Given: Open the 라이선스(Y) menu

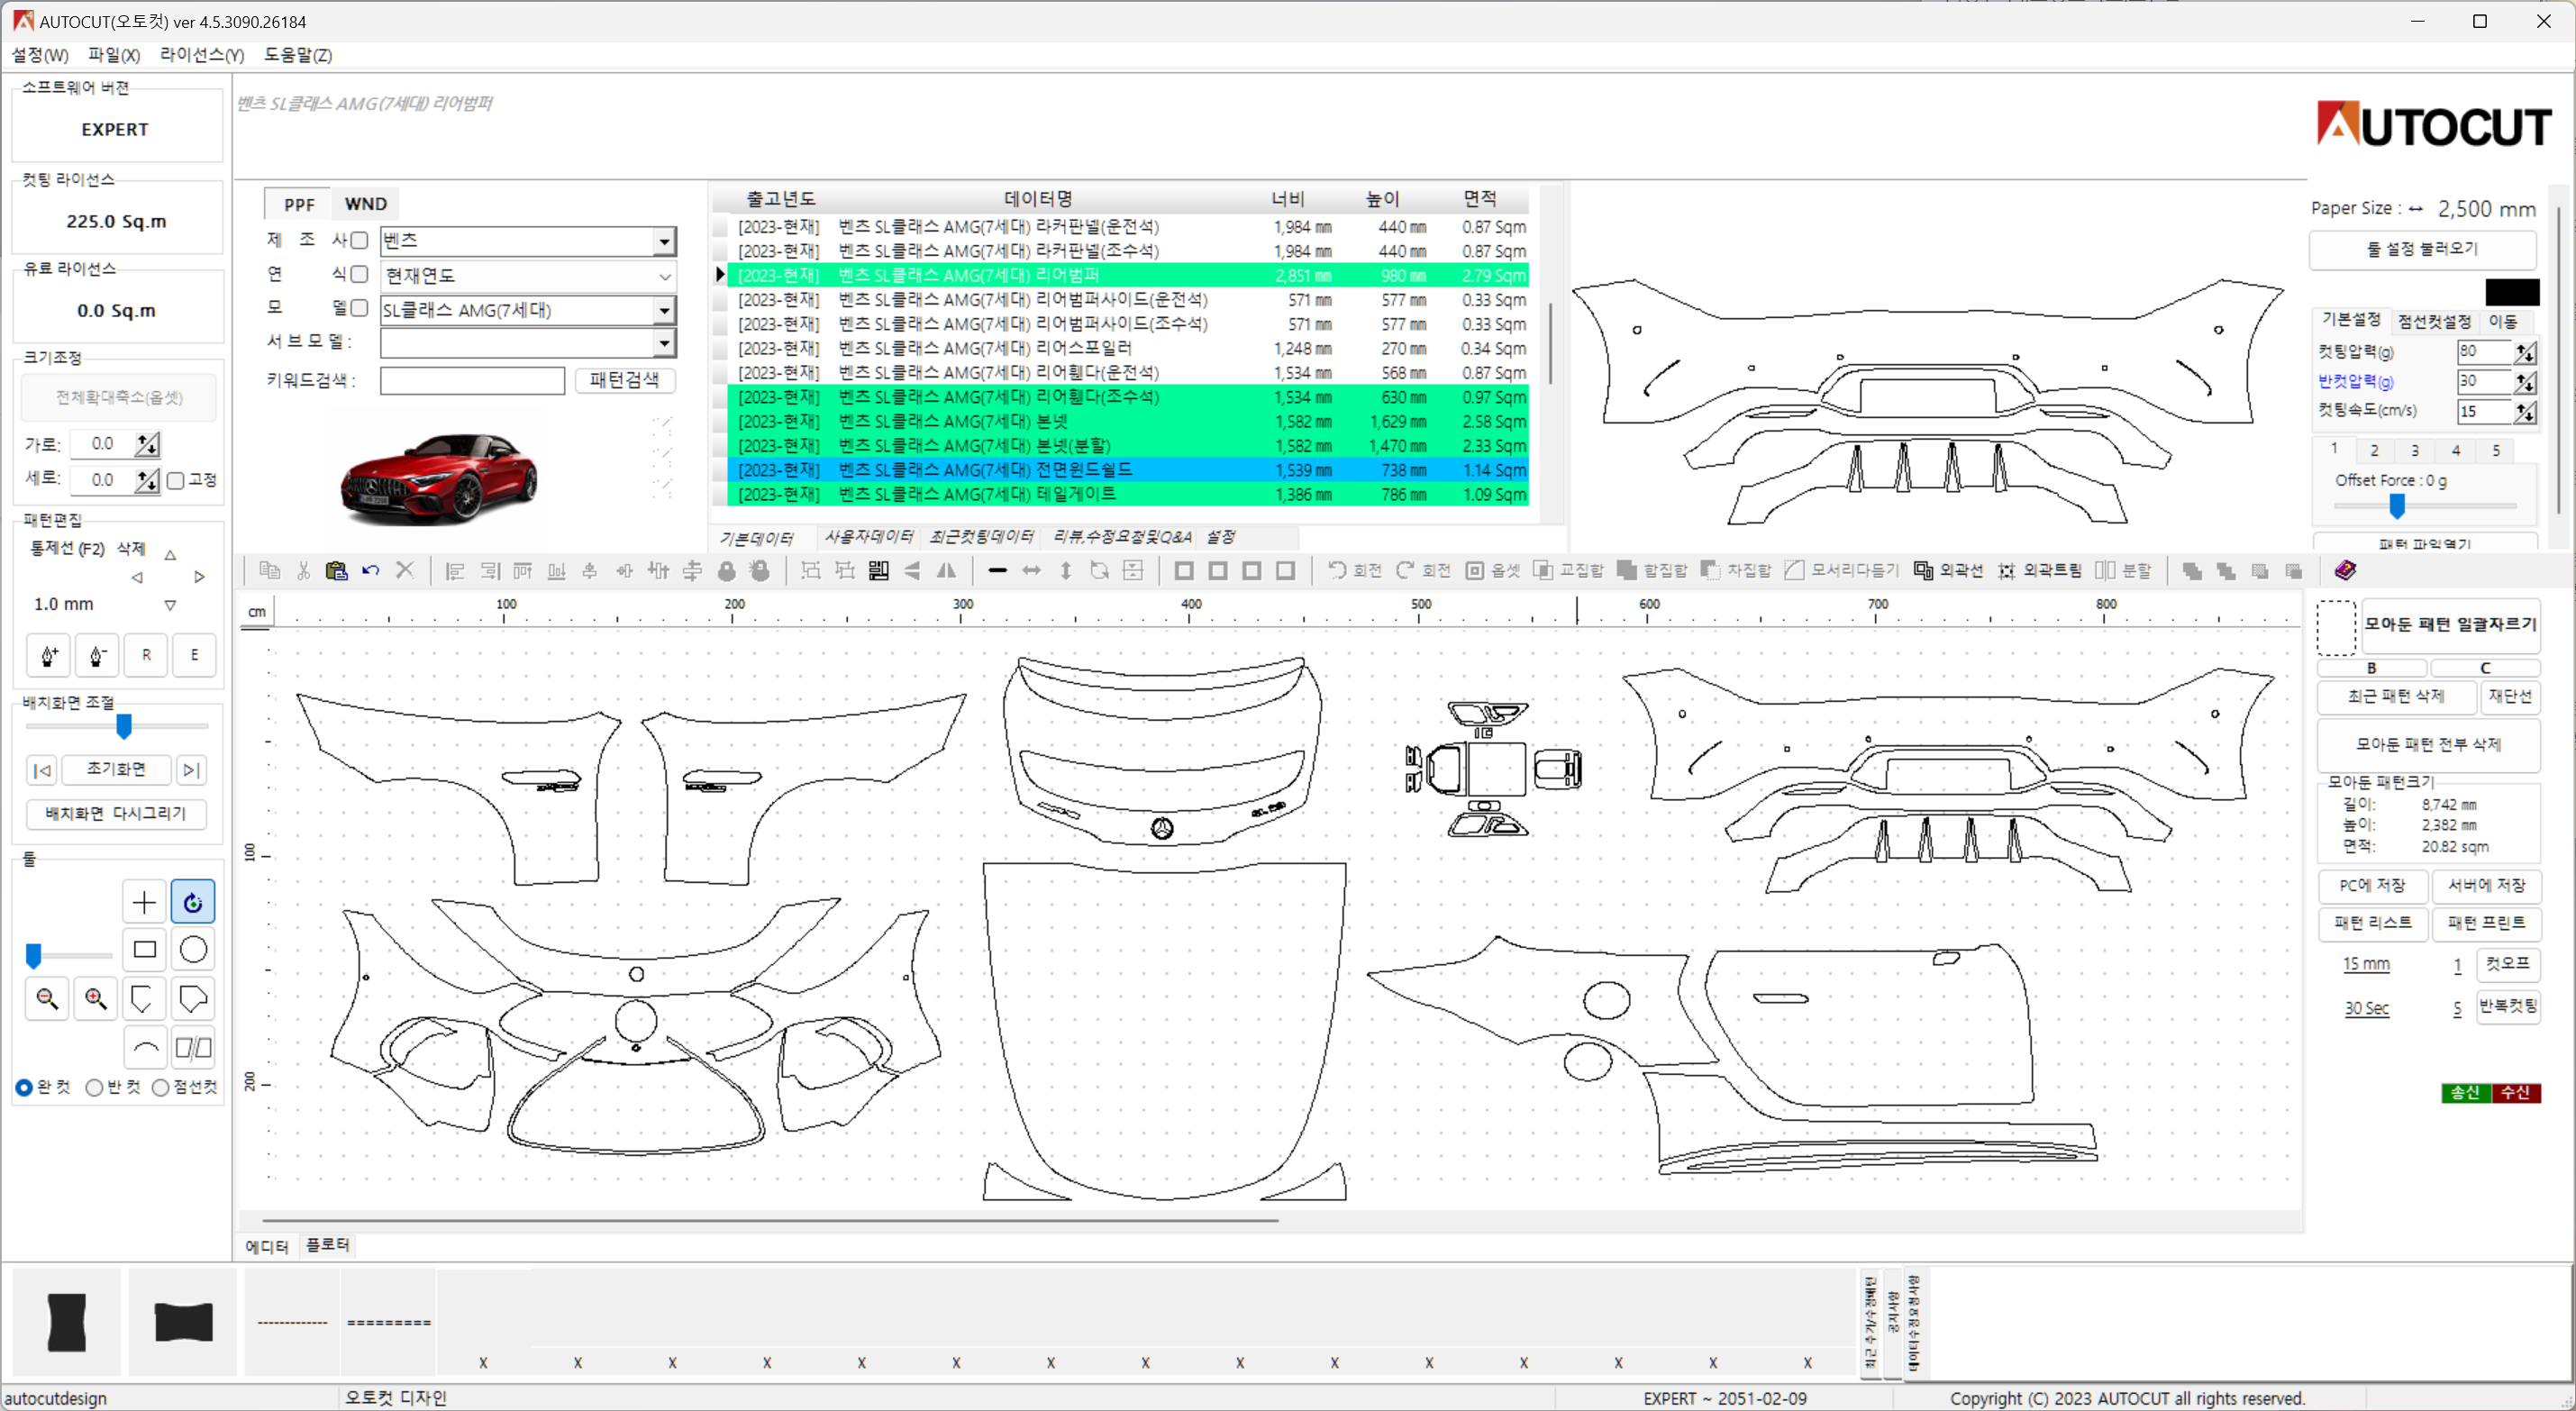Looking at the screenshot, I should pos(202,55).
